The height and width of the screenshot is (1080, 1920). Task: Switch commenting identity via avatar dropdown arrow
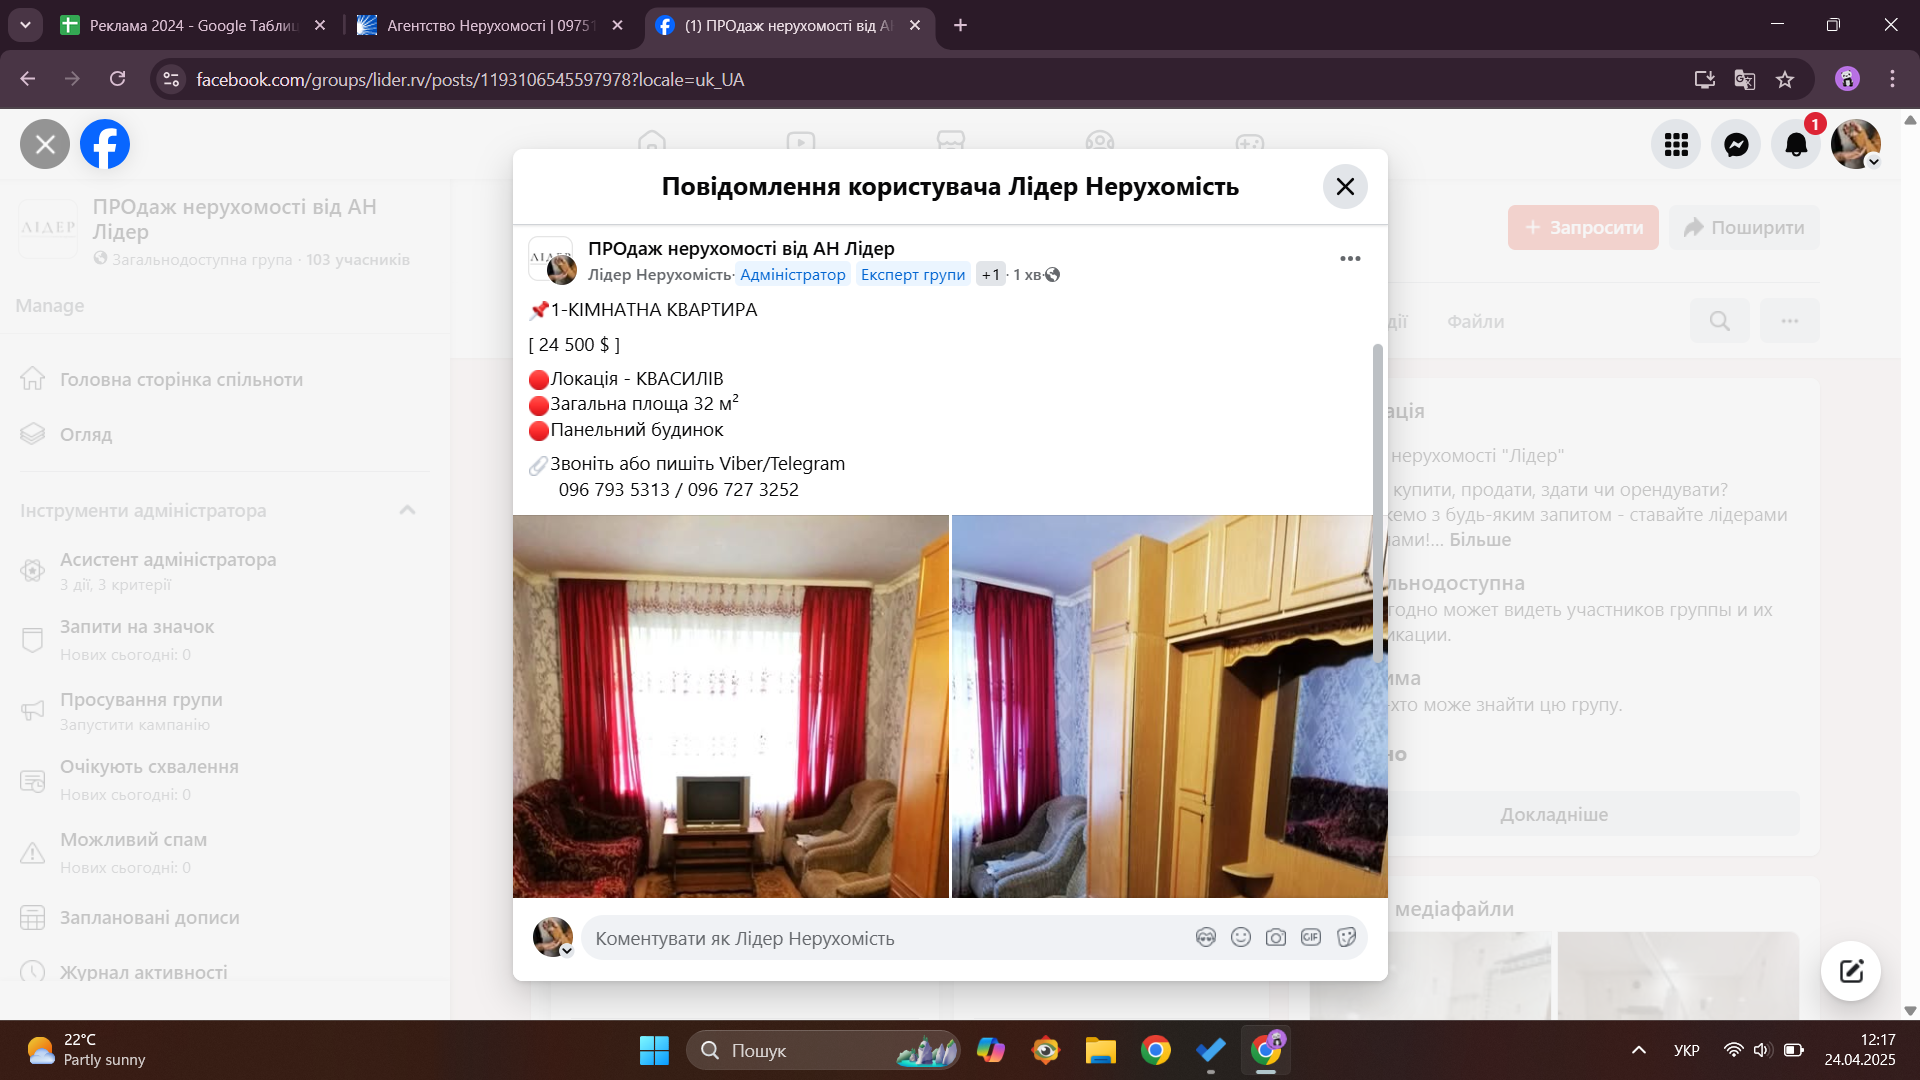[567, 951]
